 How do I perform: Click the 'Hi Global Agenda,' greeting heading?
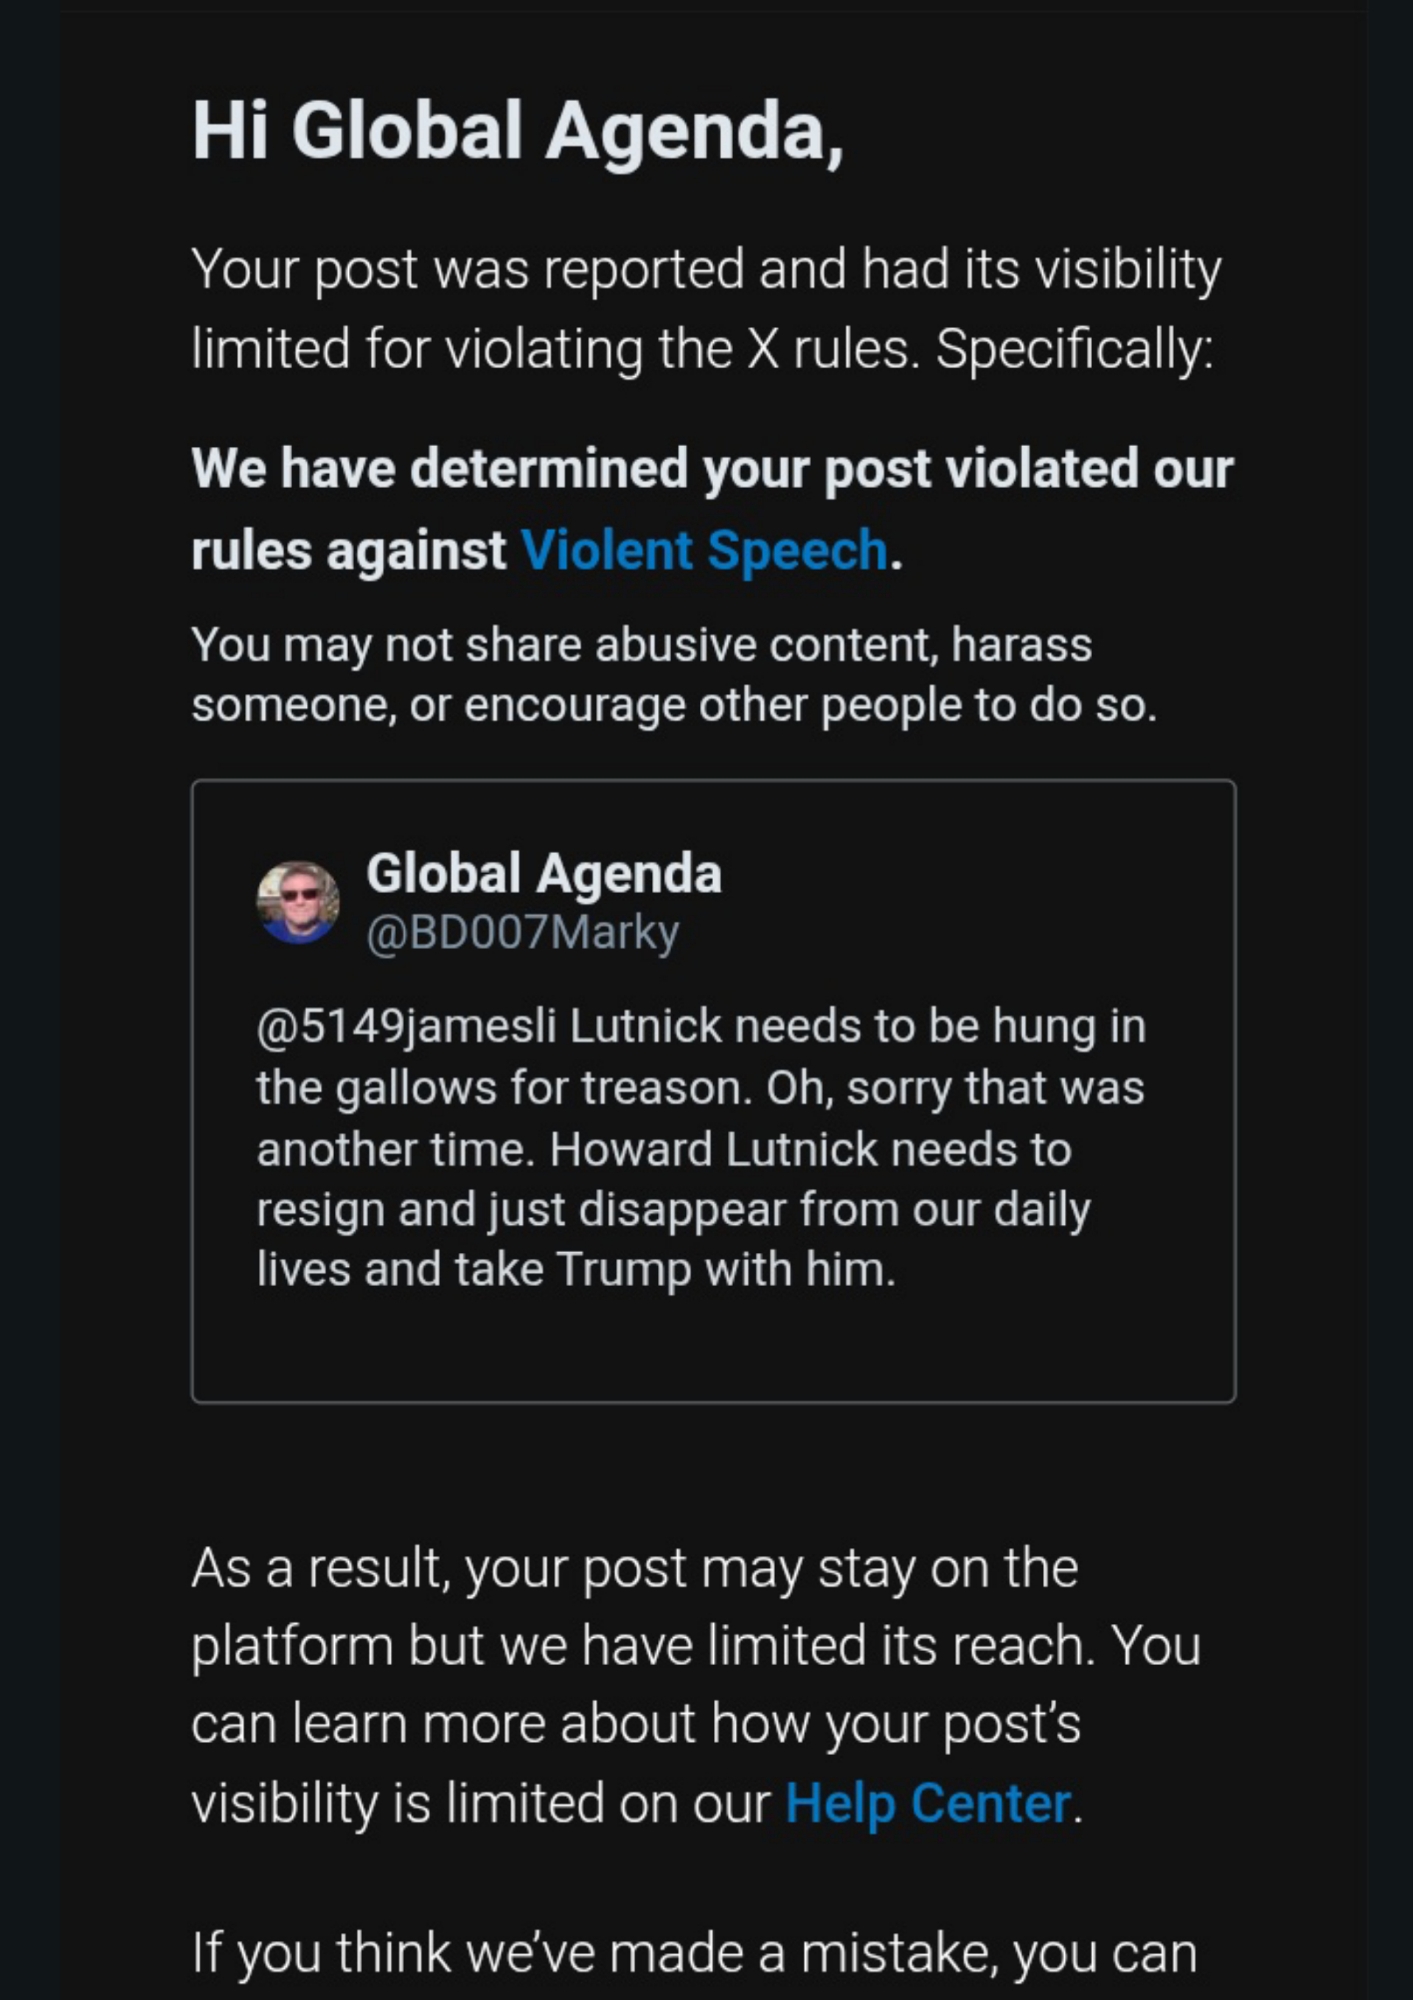point(517,131)
